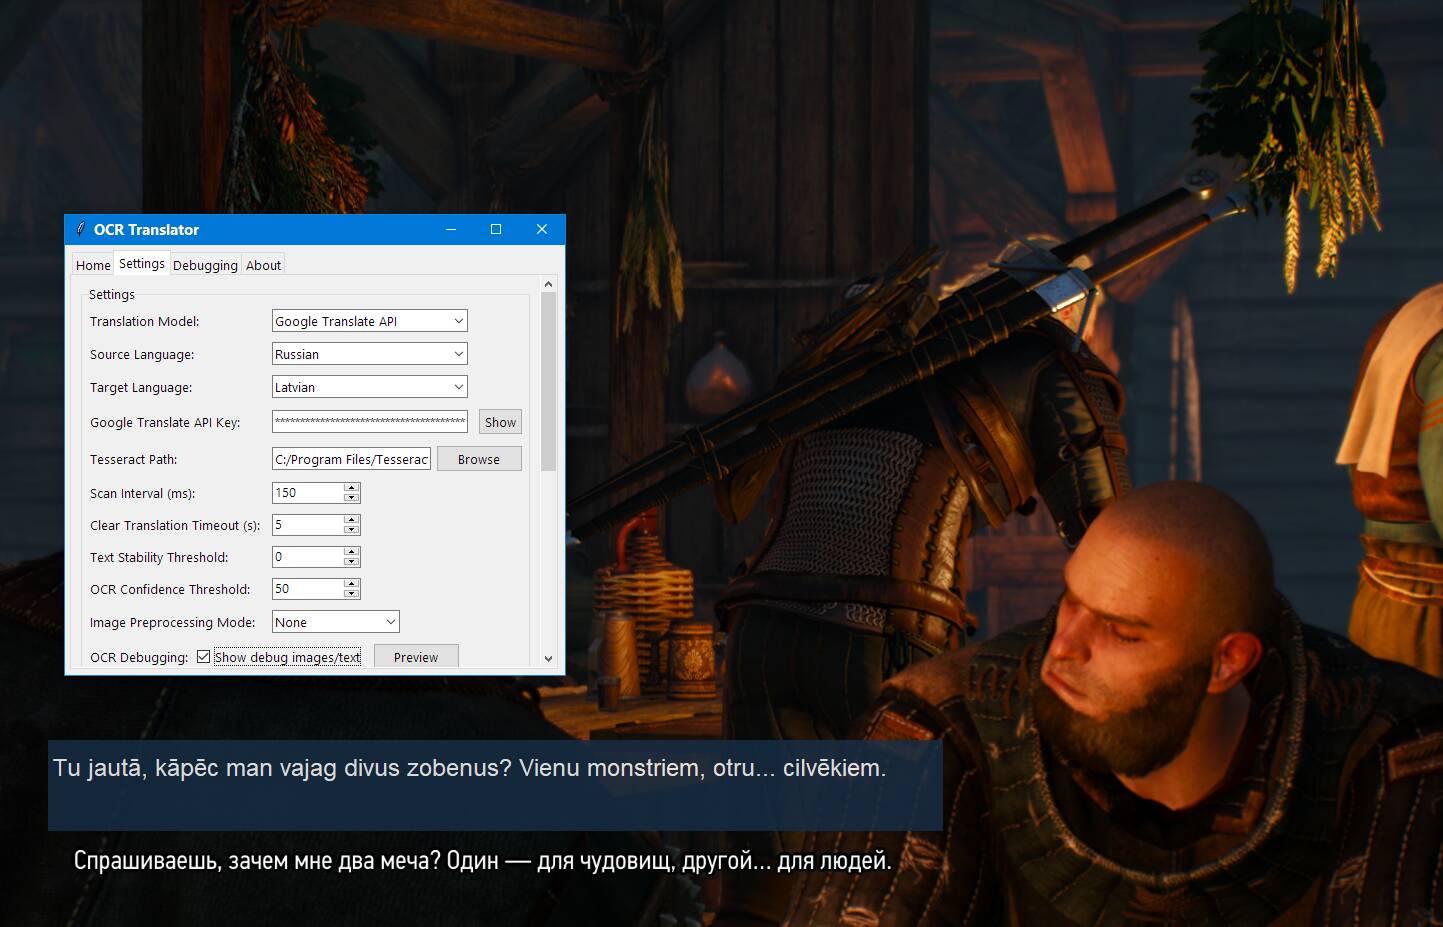
Task: Click the OCR Translator feather title icon
Action: [x=80, y=229]
